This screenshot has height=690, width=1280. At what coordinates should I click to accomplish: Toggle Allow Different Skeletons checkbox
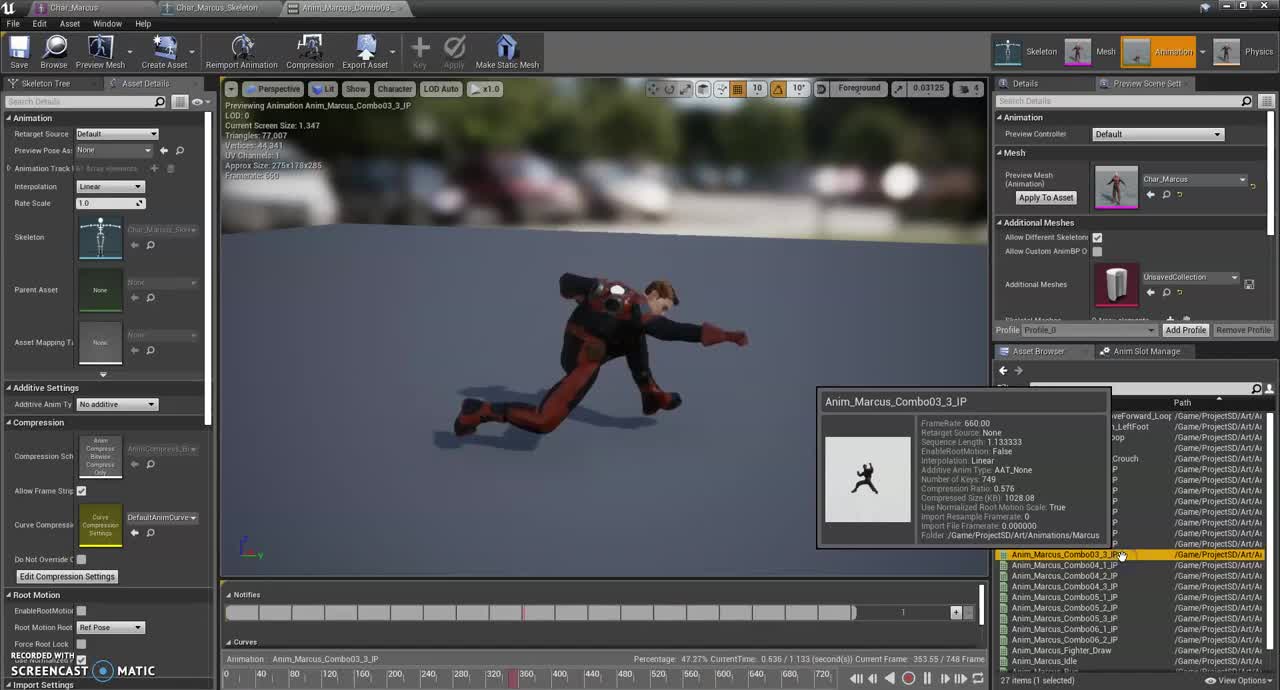pyautogui.click(x=1097, y=237)
